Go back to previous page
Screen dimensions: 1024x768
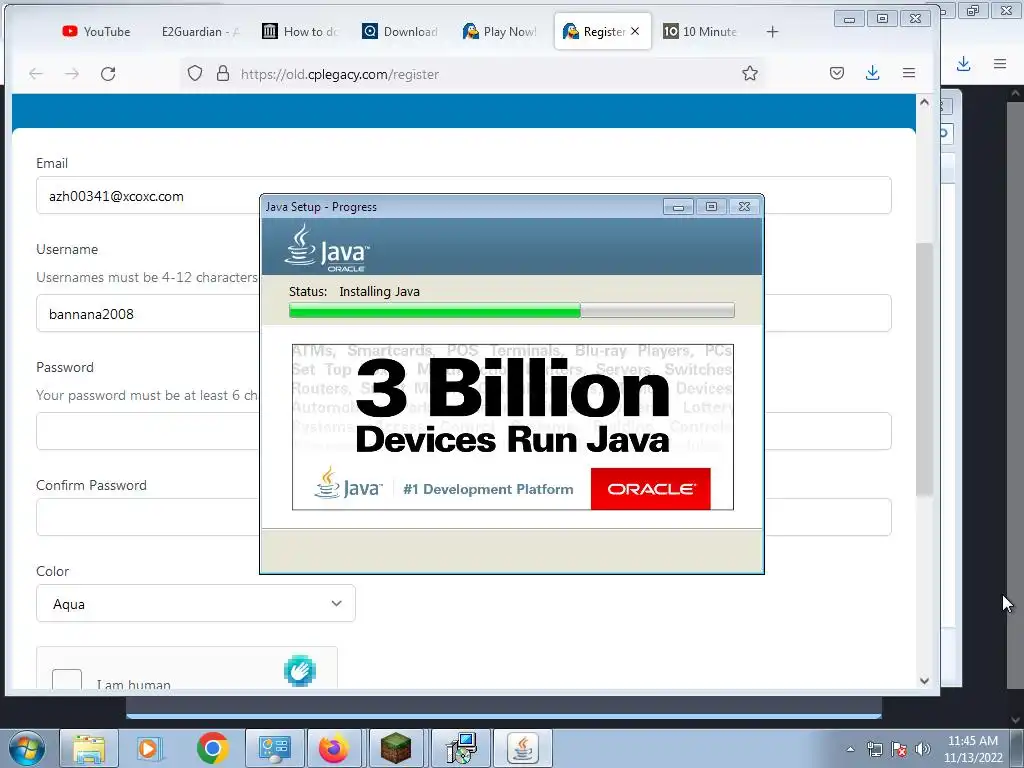pos(36,74)
